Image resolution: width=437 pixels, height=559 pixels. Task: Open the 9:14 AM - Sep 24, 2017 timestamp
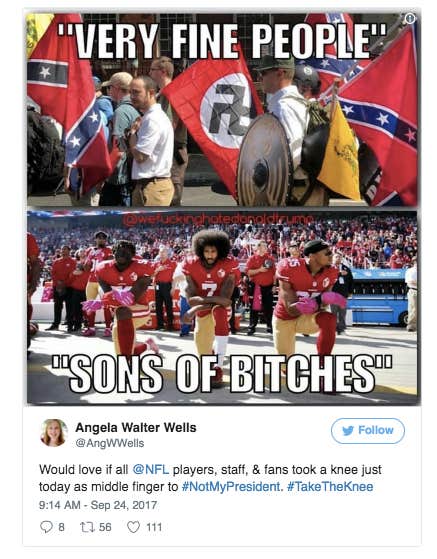click(x=98, y=505)
